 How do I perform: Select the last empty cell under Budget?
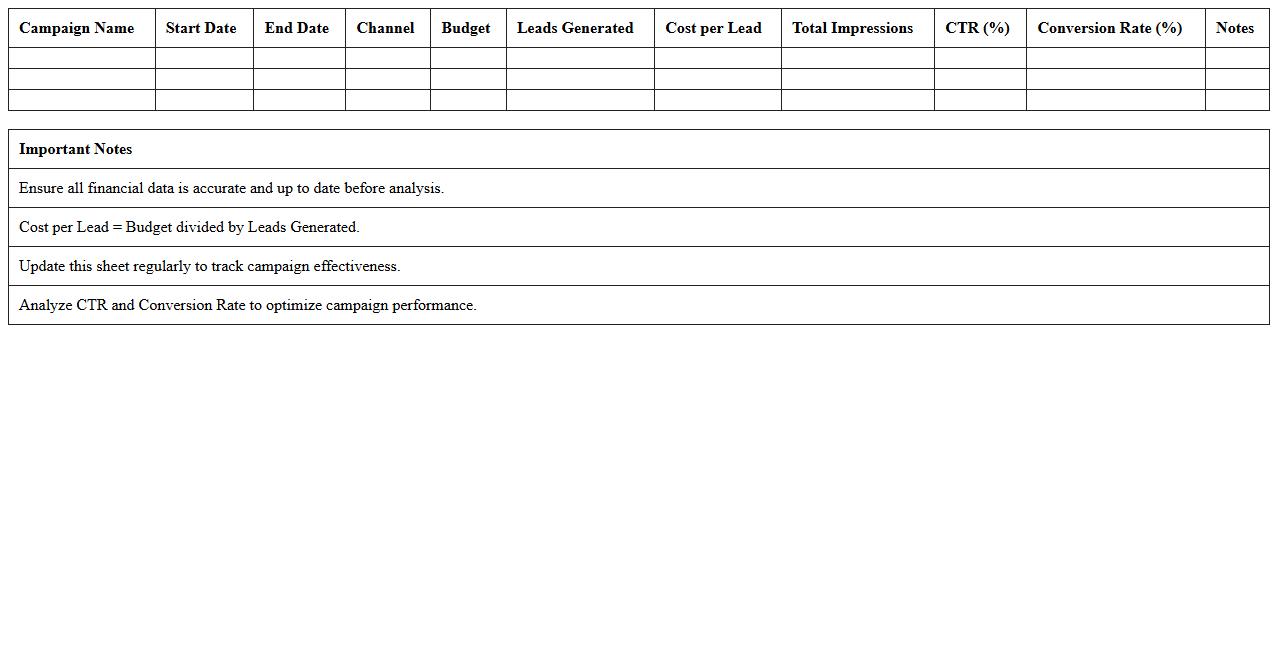coord(468,100)
